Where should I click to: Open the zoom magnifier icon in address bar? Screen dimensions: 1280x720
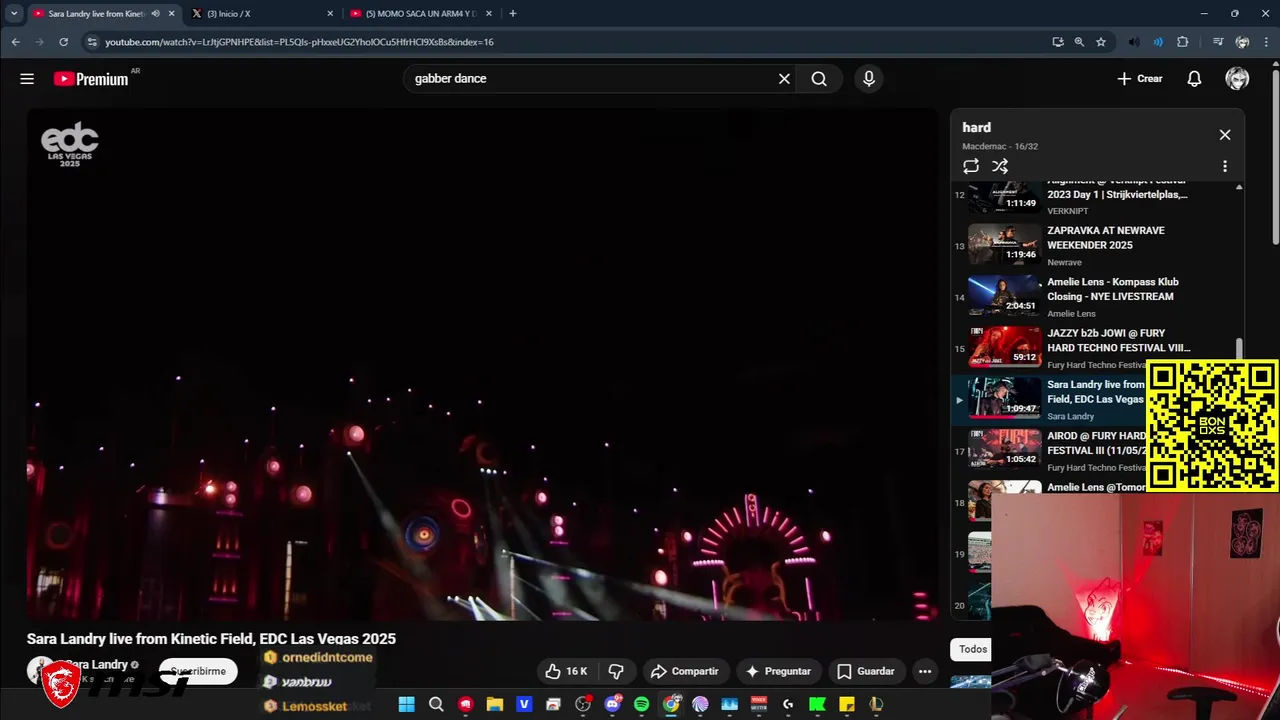coord(1079,42)
